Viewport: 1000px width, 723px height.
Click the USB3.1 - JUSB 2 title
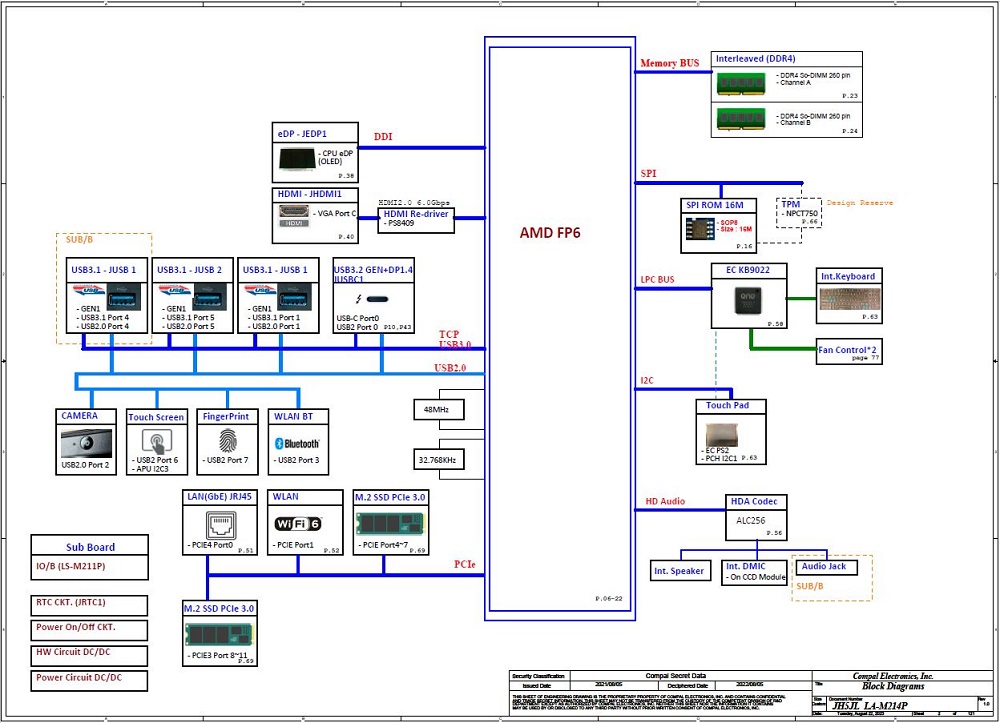pos(189,270)
